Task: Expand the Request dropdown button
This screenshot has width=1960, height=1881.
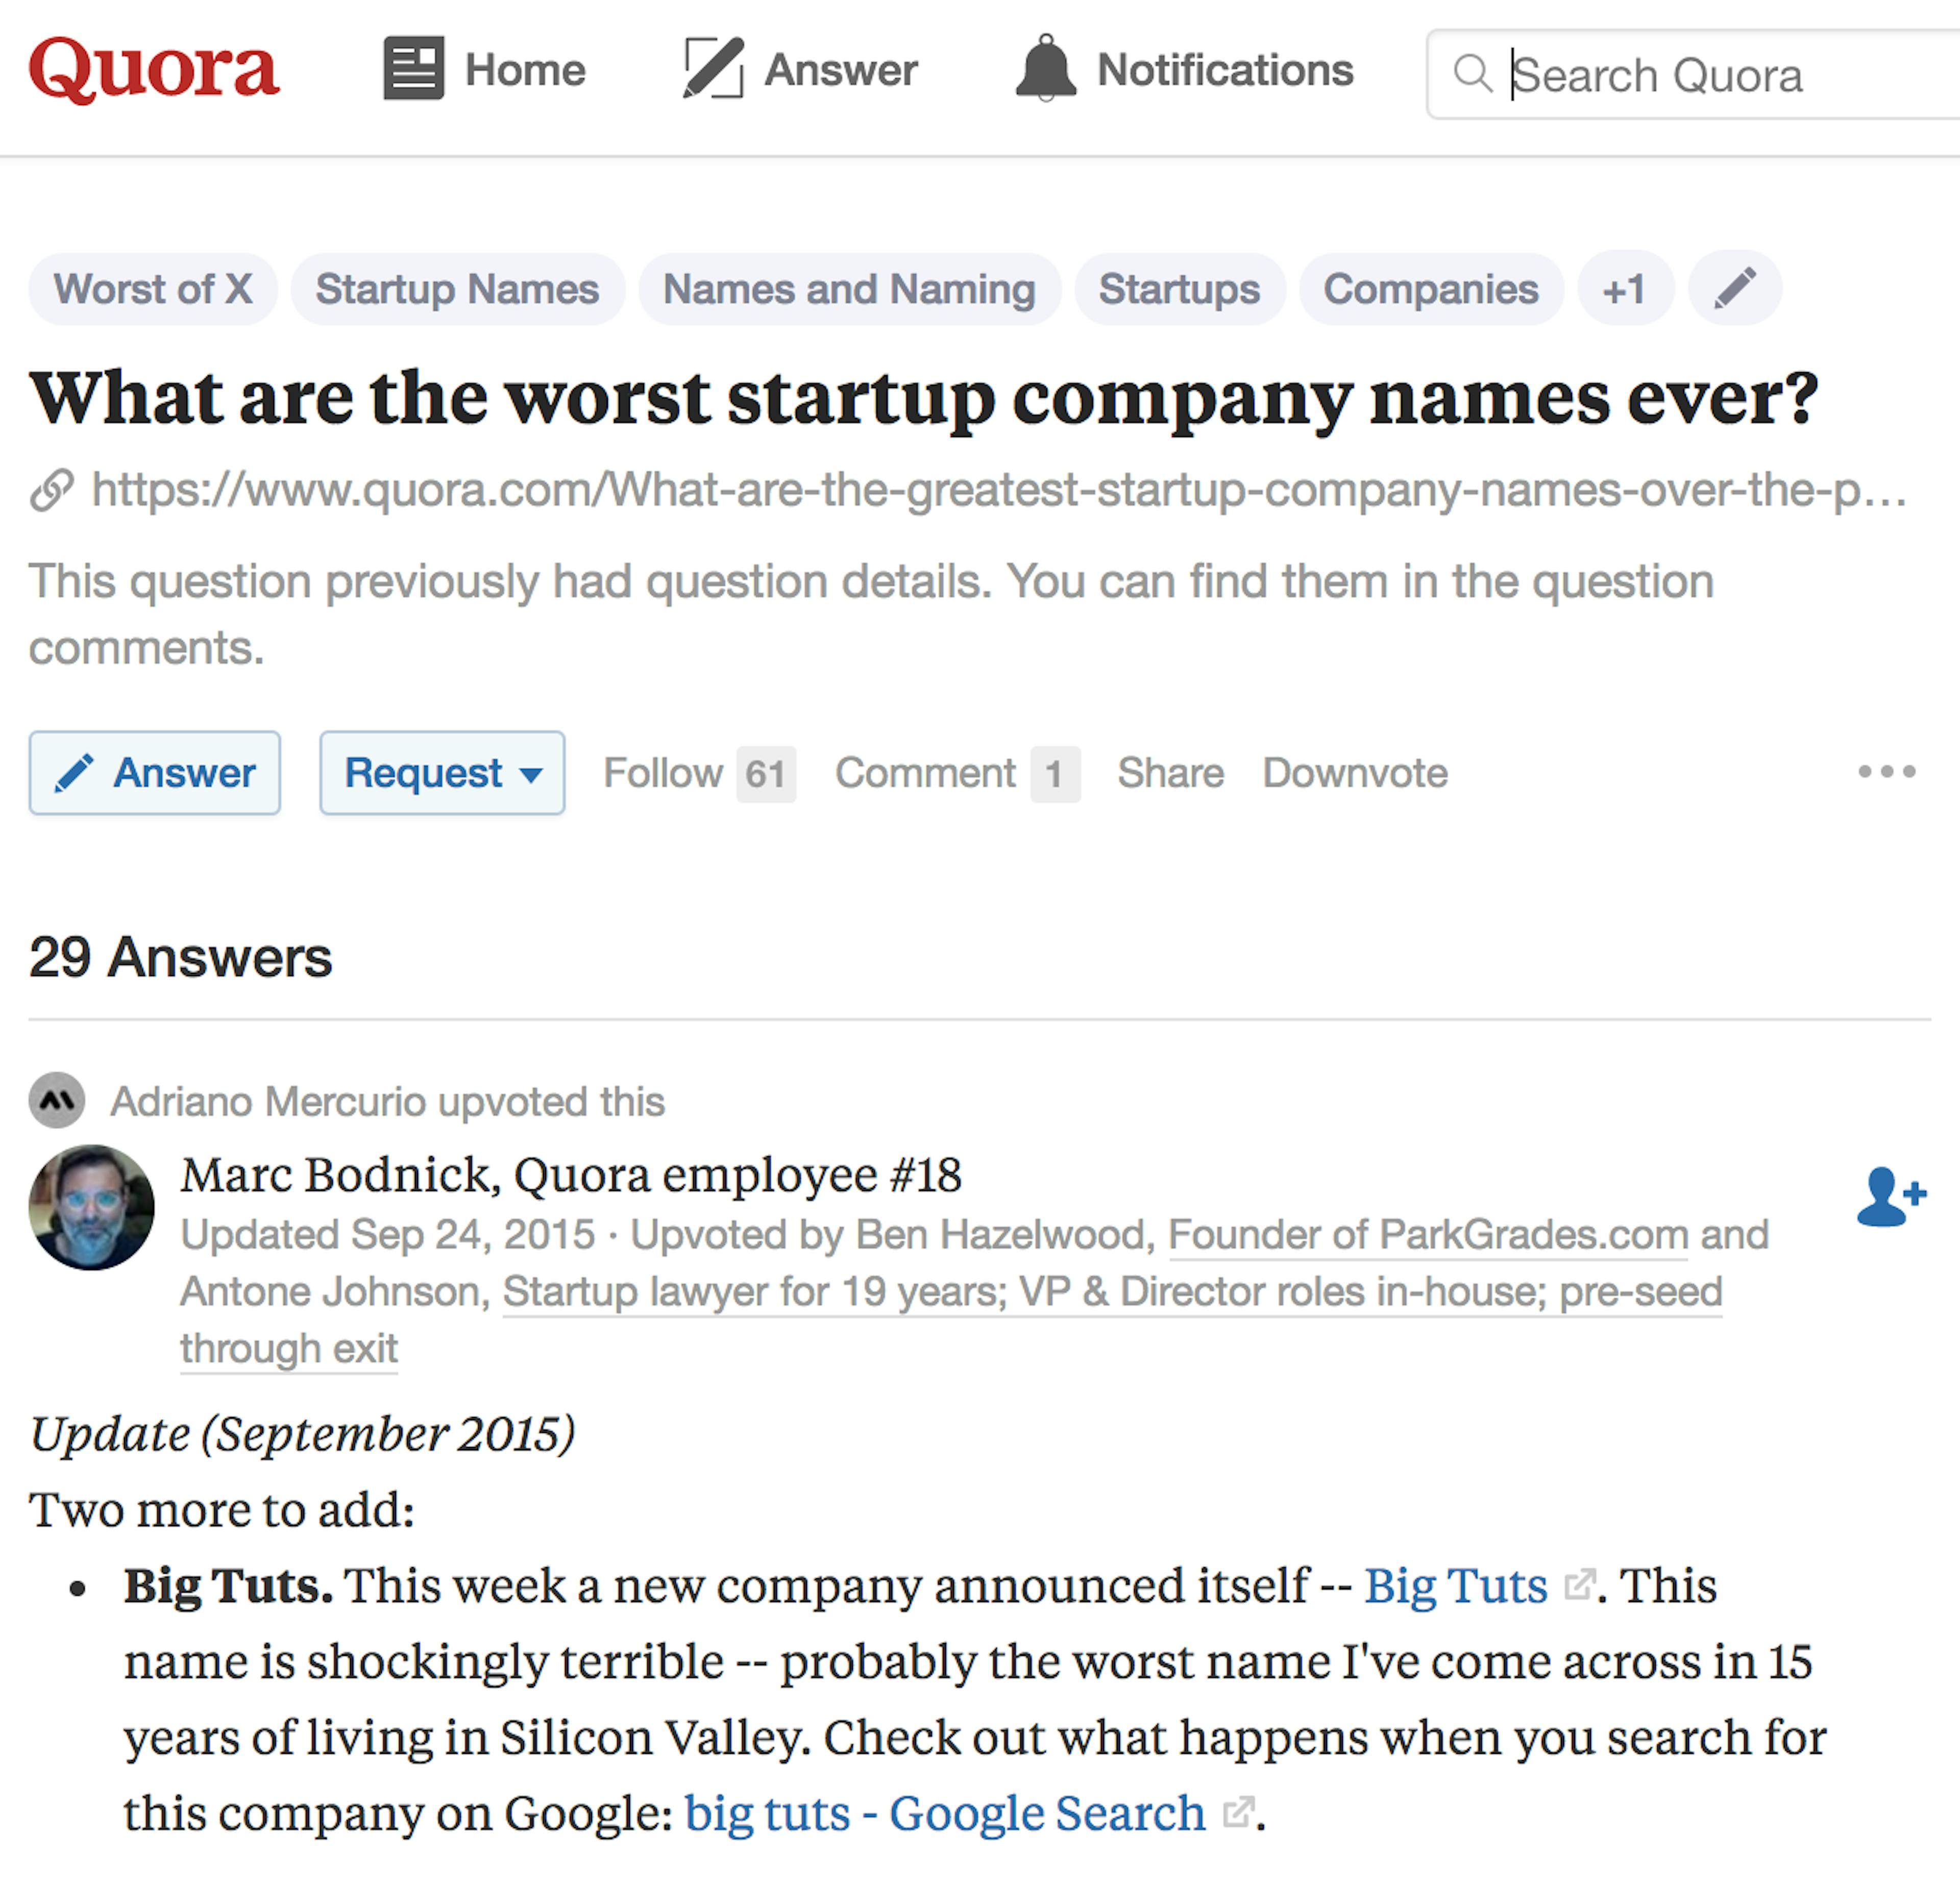Action: (442, 773)
